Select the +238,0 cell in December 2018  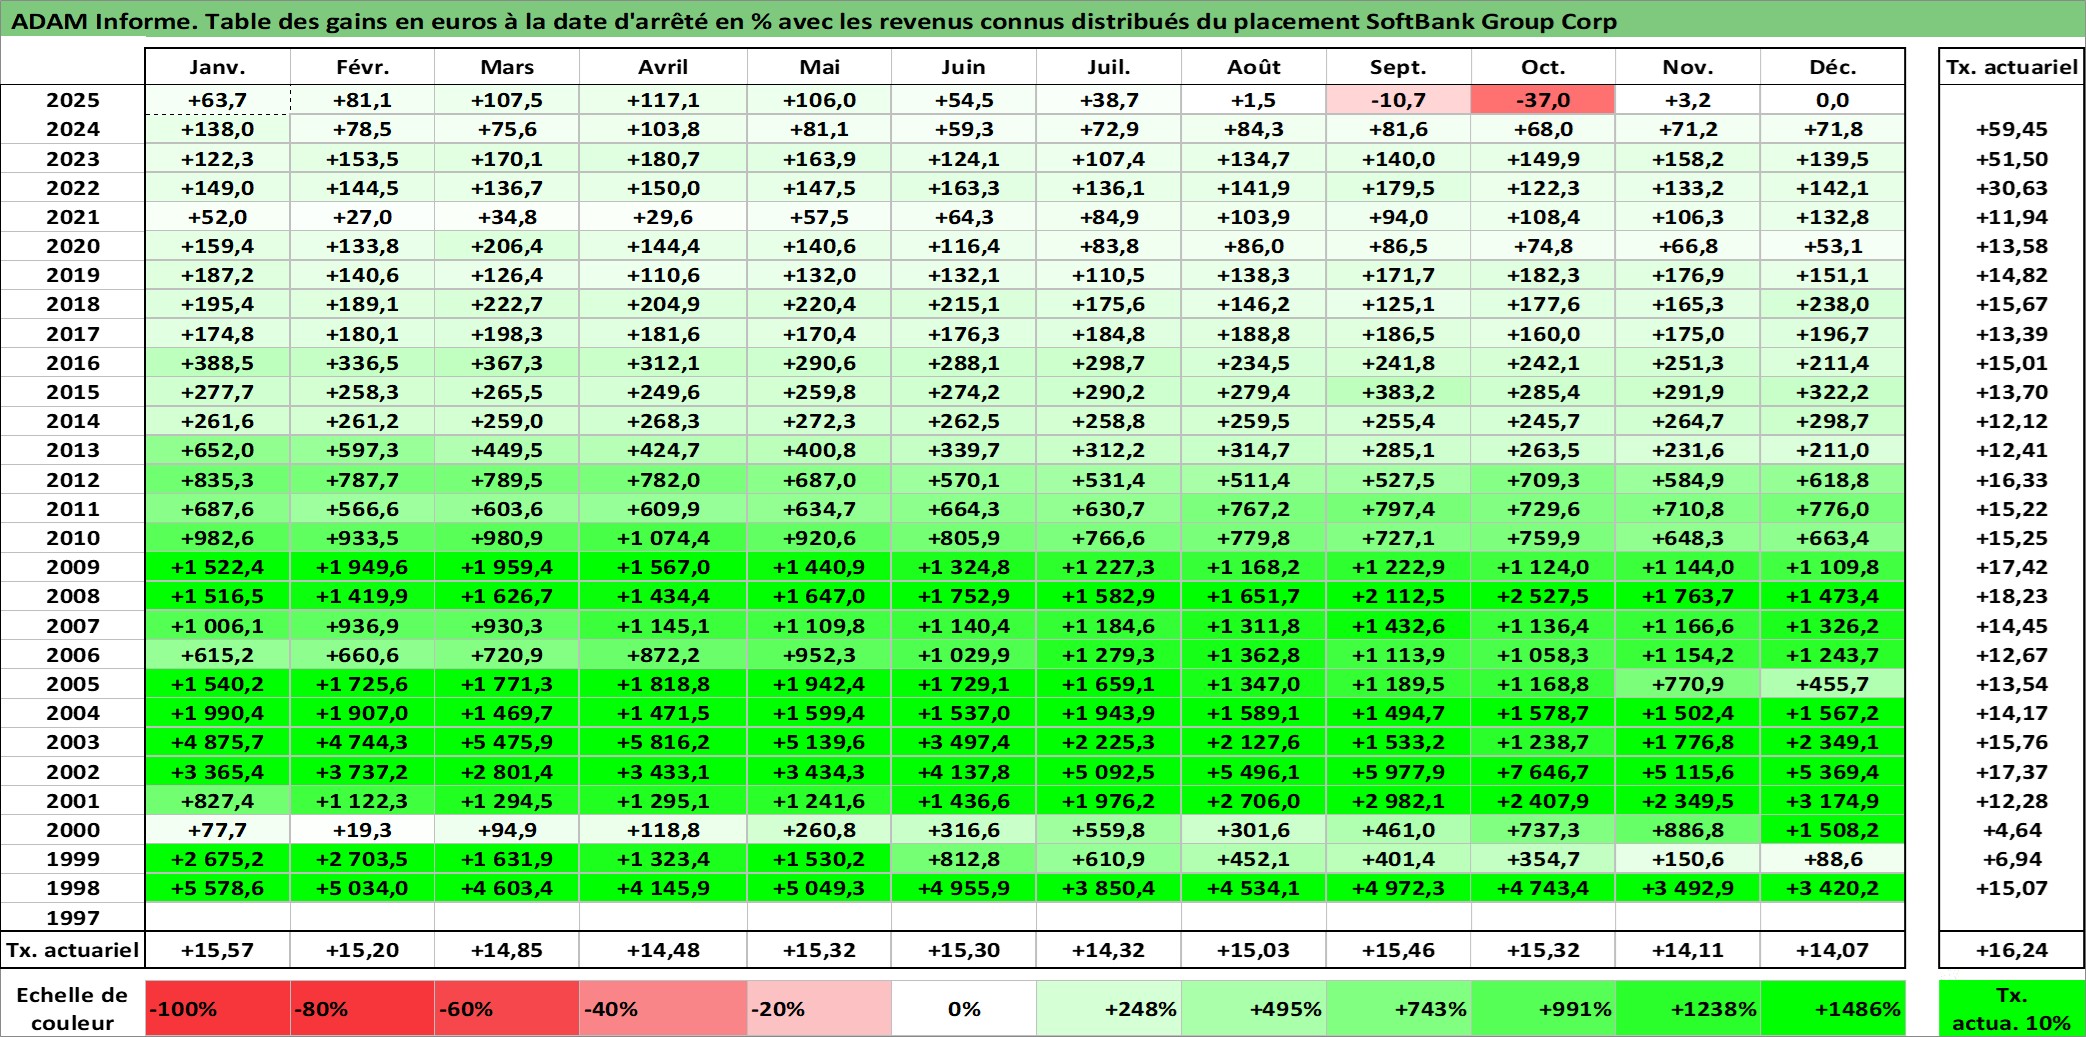(1833, 304)
